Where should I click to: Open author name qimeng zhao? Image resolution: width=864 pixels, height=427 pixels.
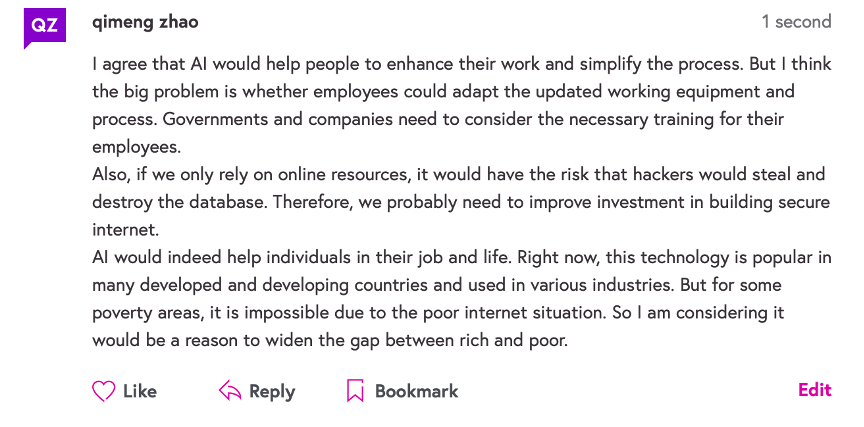point(145,22)
